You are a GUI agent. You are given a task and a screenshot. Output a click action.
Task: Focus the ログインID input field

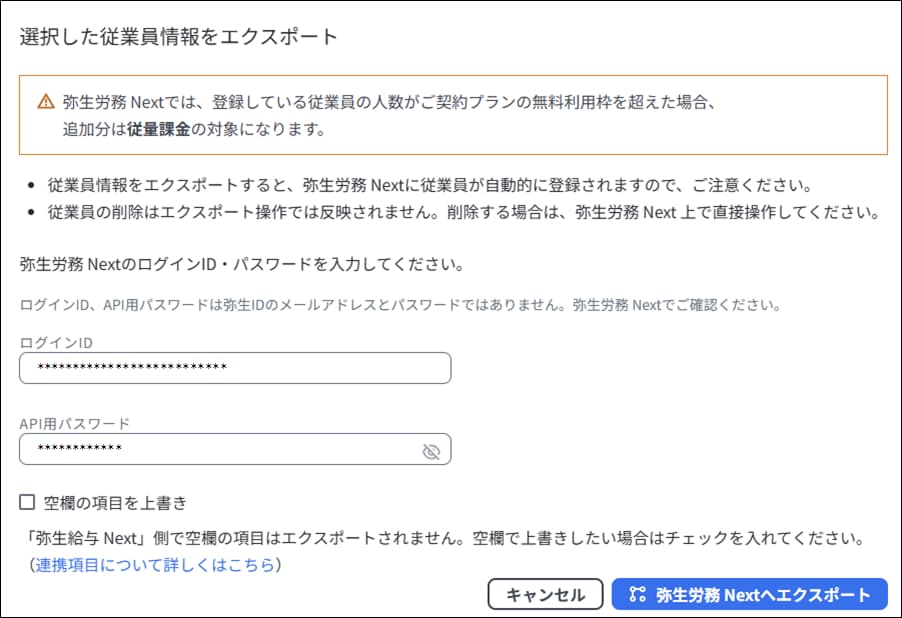(x=235, y=368)
